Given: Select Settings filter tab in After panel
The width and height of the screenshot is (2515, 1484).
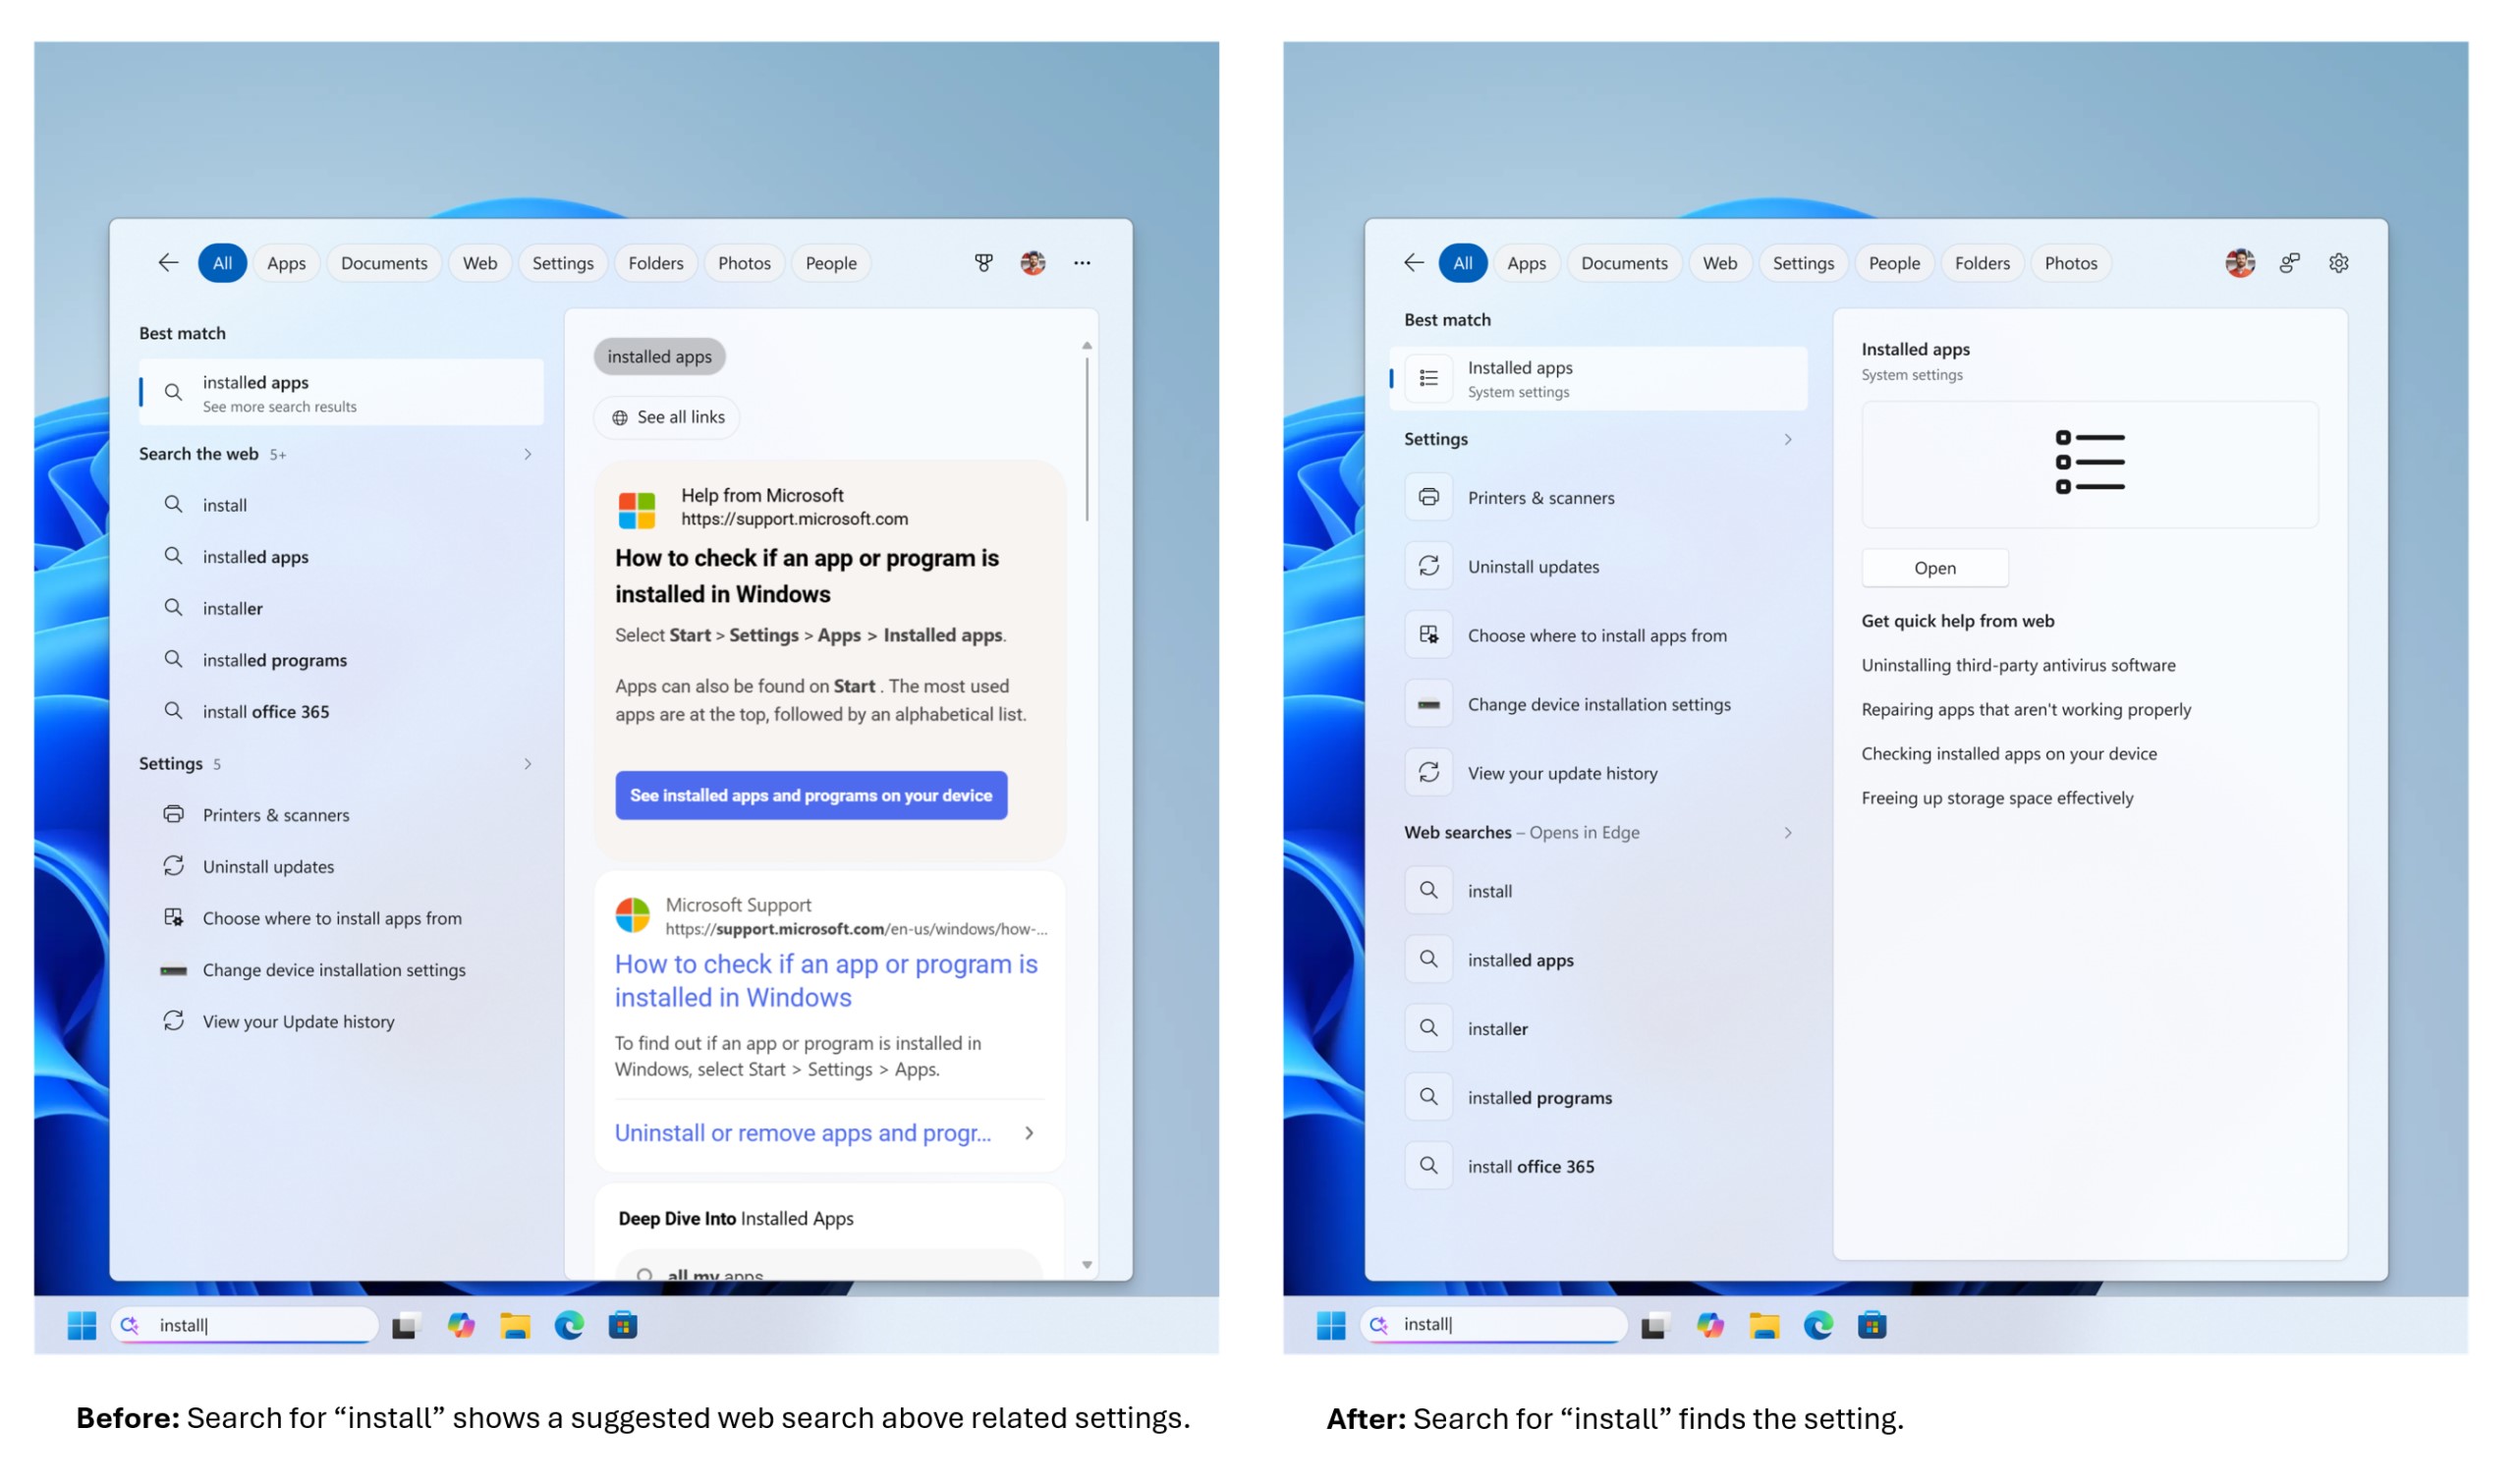Looking at the screenshot, I should click(1802, 263).
